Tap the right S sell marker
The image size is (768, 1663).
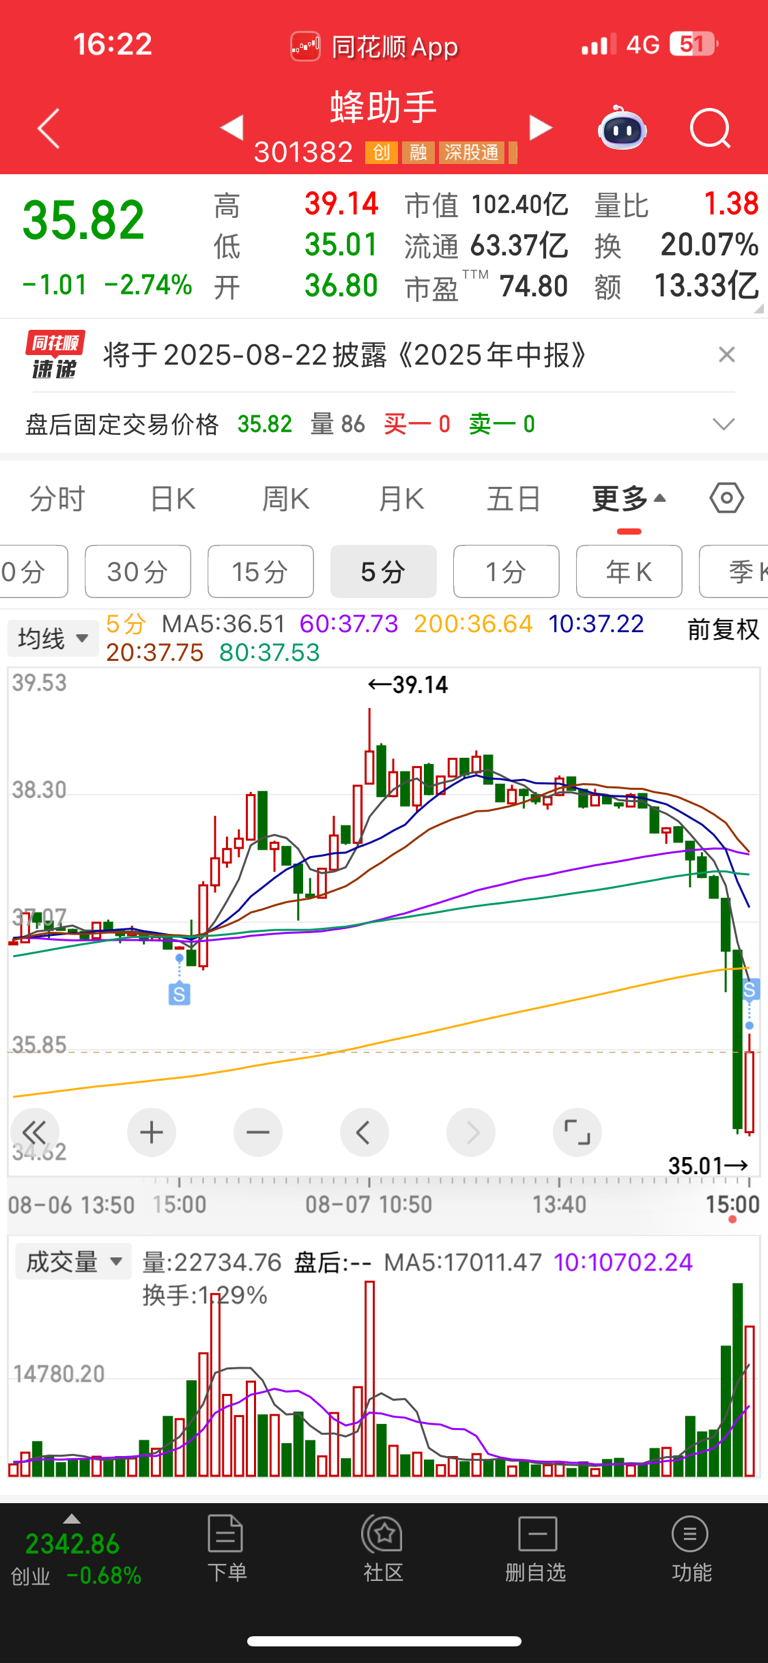click(750, 989)
